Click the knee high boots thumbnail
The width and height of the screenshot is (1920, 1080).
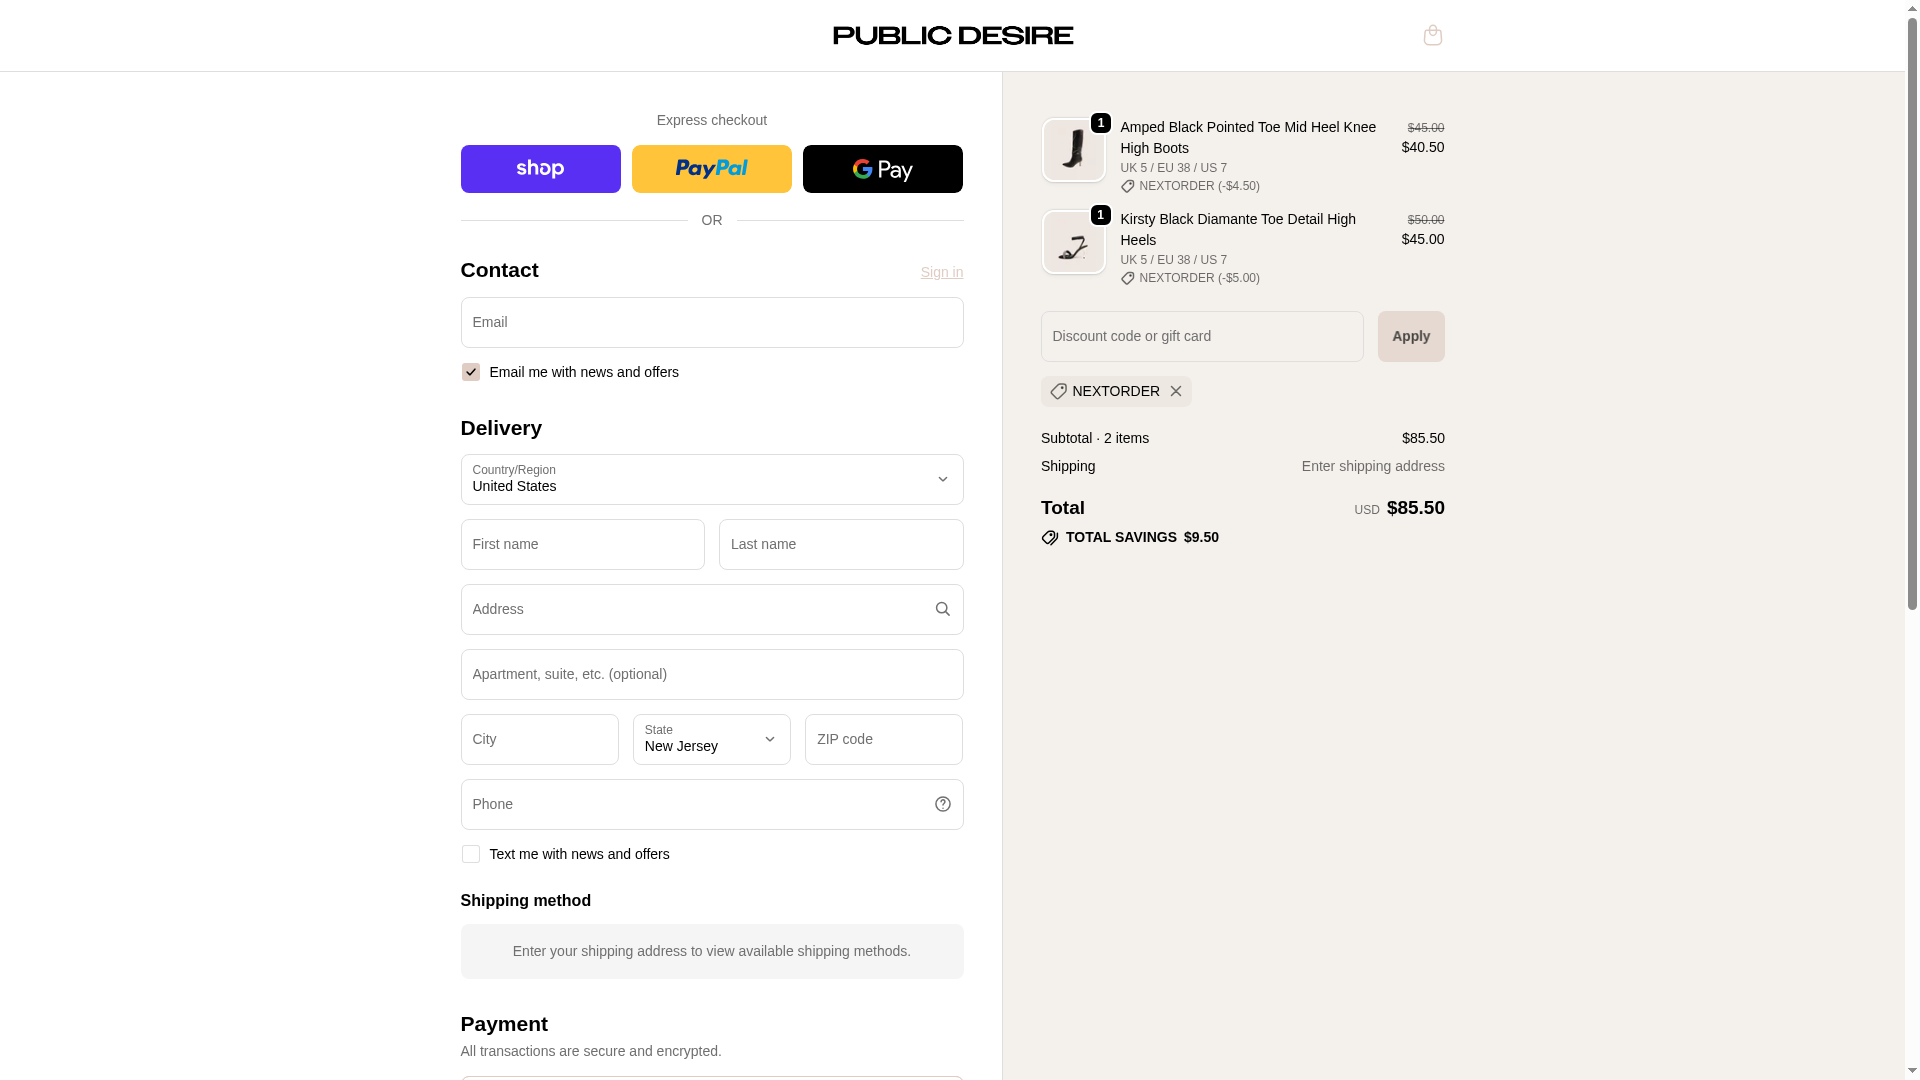[1073, 150]
